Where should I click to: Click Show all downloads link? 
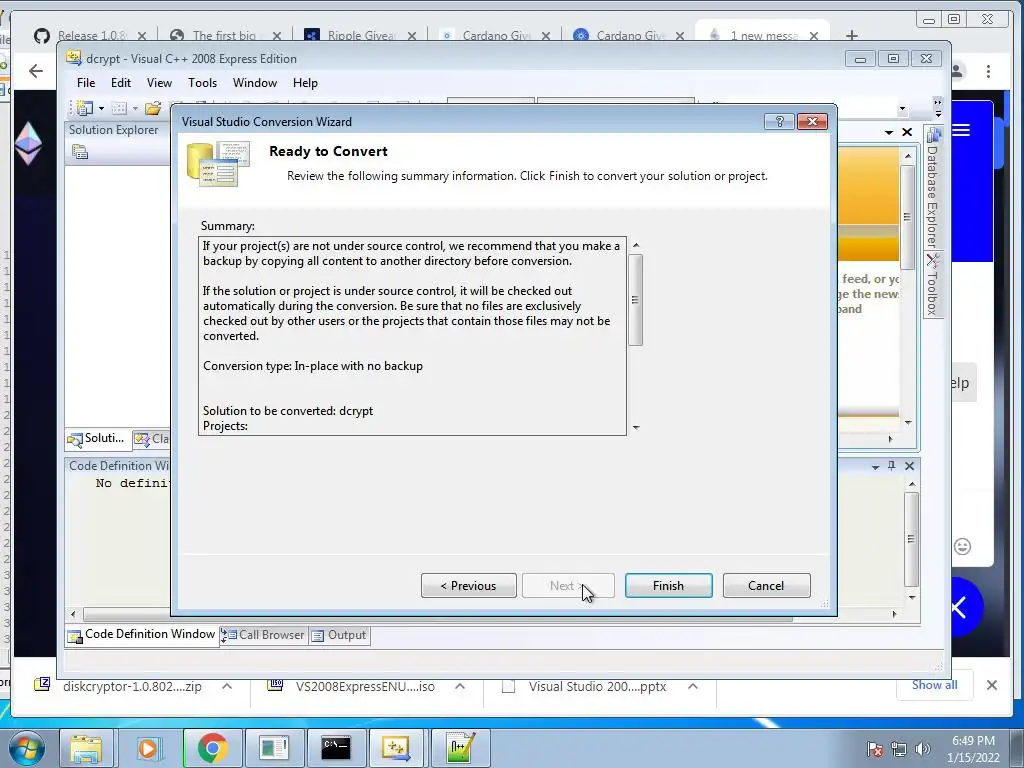(935, 685)
